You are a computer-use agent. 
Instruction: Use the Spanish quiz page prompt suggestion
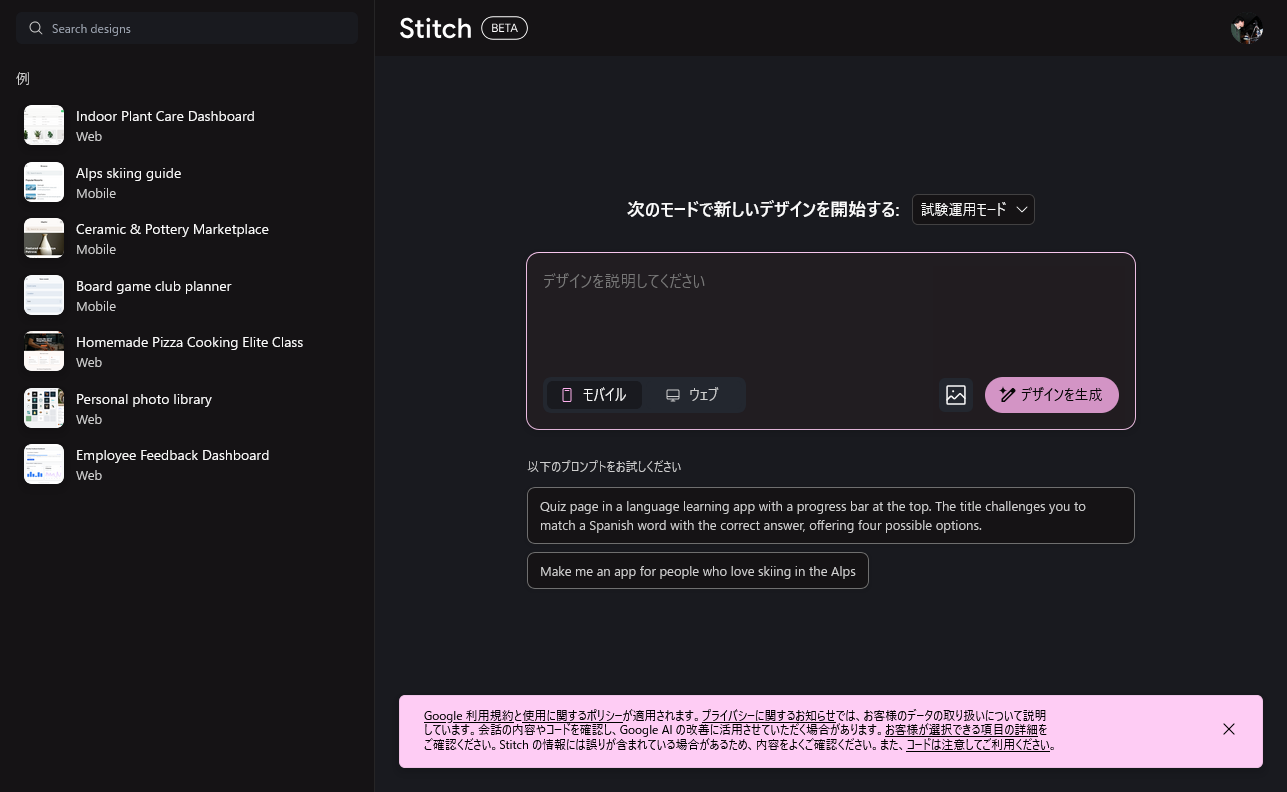[x=830, y=515]
